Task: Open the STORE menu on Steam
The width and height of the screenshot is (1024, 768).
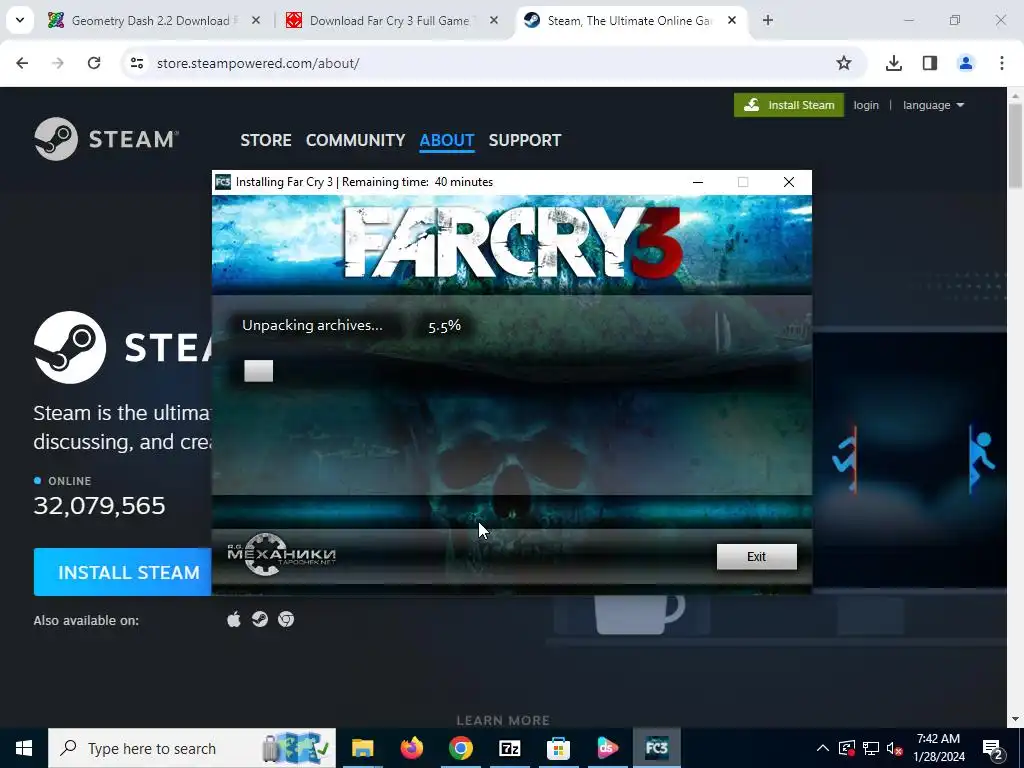Action: (x=266, y=140)
